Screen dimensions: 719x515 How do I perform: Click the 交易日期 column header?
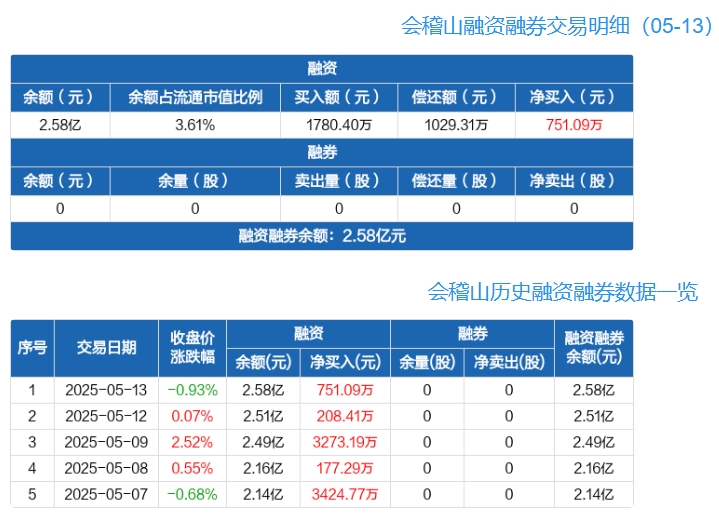106,348
